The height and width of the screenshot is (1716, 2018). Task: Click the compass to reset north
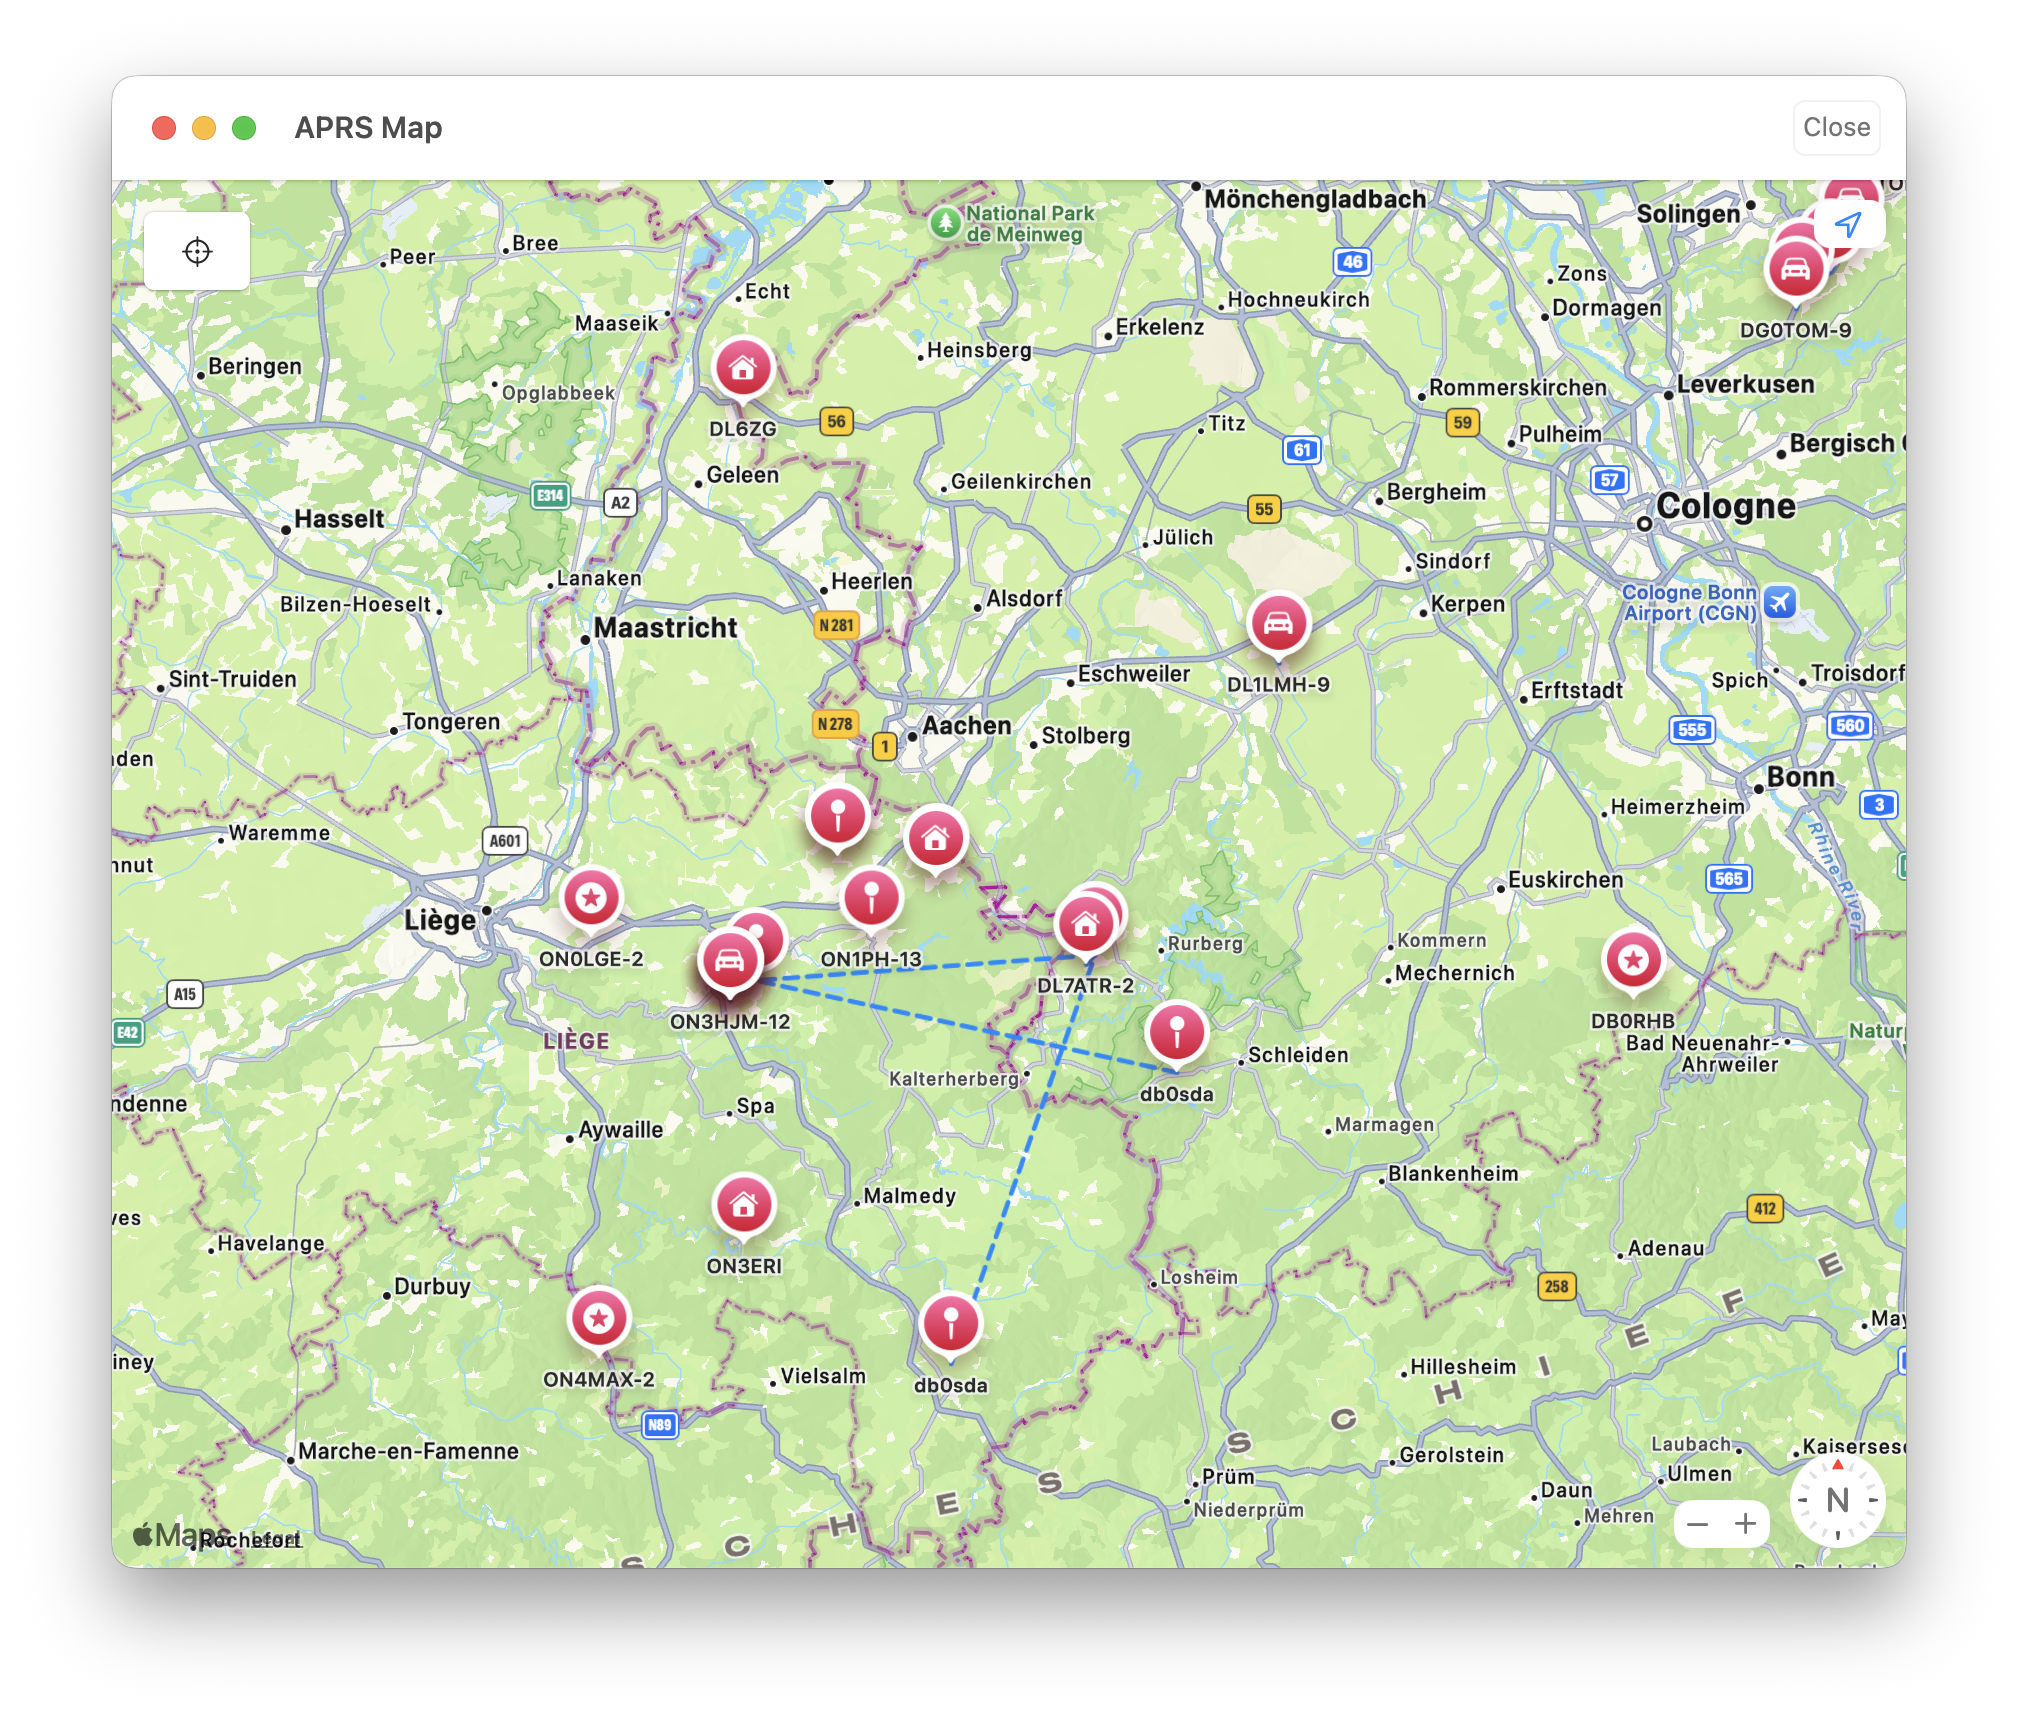tap(1837, 1500)
